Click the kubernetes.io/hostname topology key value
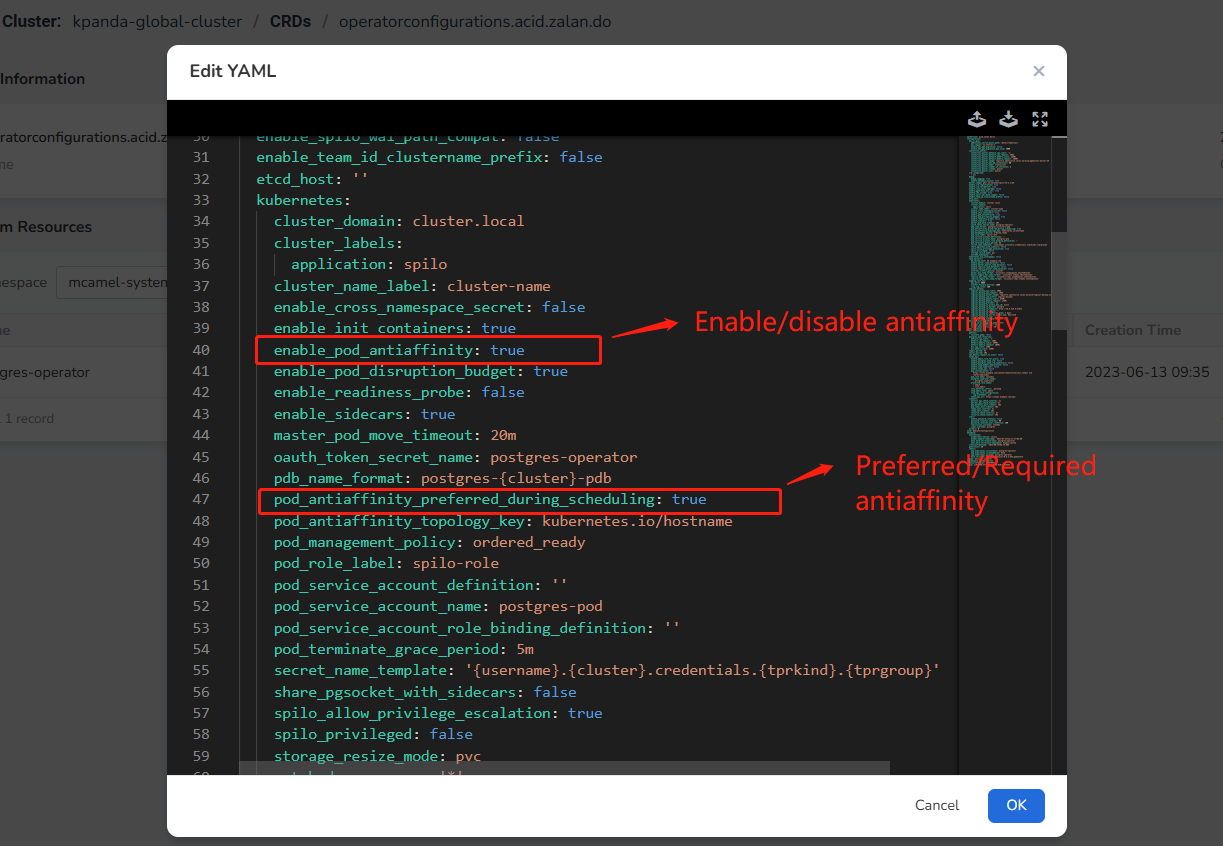Screen dimensions: 1223x846 tap(637, 521)
